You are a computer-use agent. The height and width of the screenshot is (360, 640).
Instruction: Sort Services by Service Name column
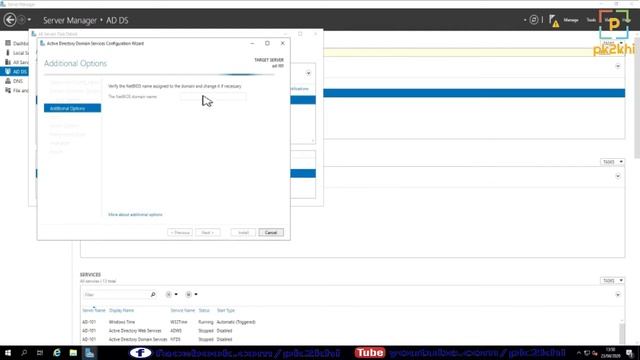(182, 310)
